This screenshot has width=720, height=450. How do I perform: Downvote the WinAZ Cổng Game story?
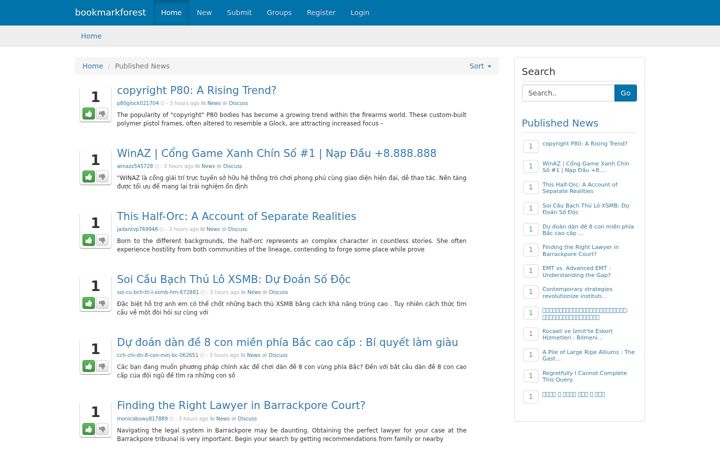102,177
